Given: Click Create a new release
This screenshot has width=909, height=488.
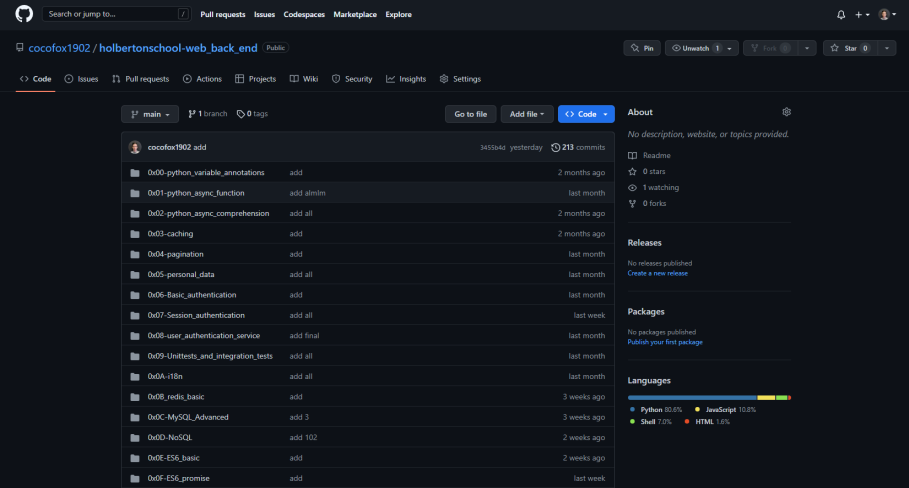Looking at the screenshot, I should (x=657, y=273).
